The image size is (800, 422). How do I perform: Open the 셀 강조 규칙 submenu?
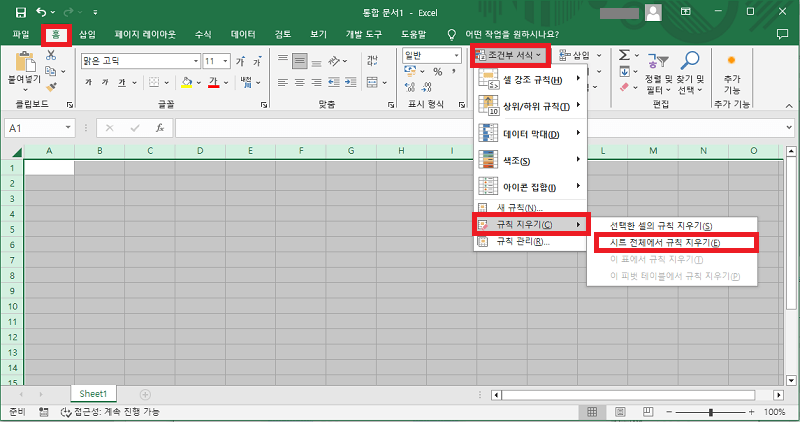pyautogui.click(x=531, y=79)
